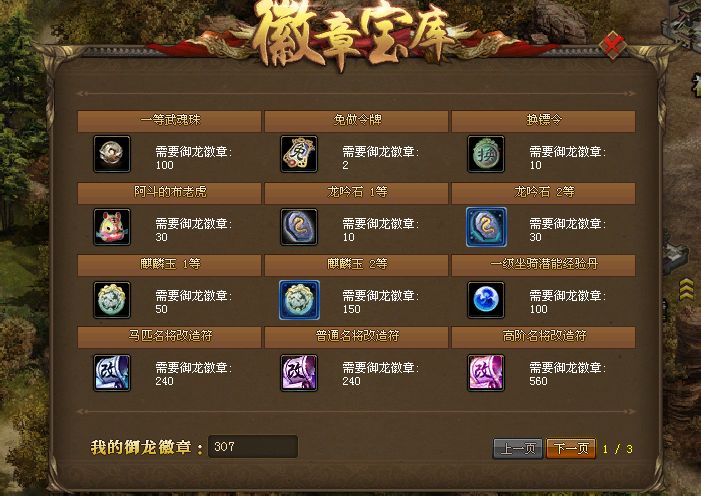701x496 pixels.
Task: Go to next page with 下一页
Action: pyautogui.click(x=571, y=448)
